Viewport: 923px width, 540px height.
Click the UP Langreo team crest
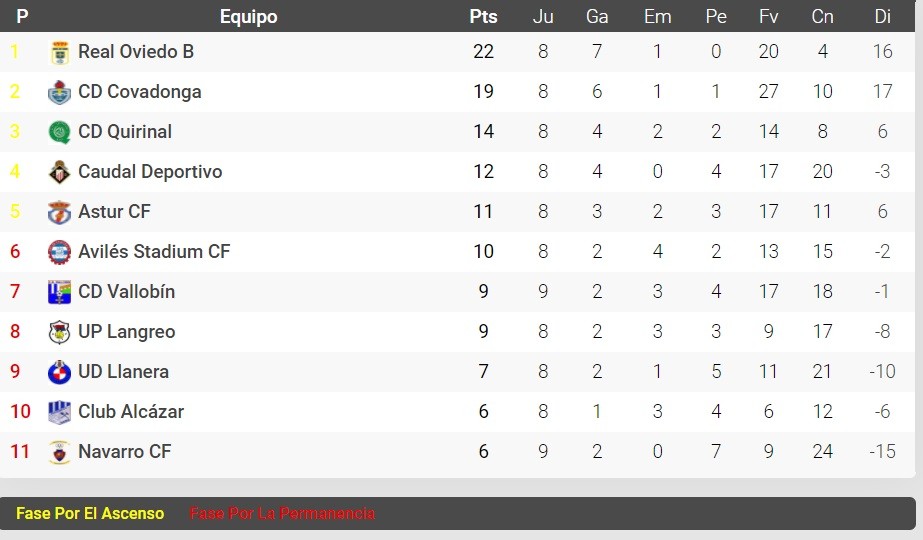click(x=59, y=333)
